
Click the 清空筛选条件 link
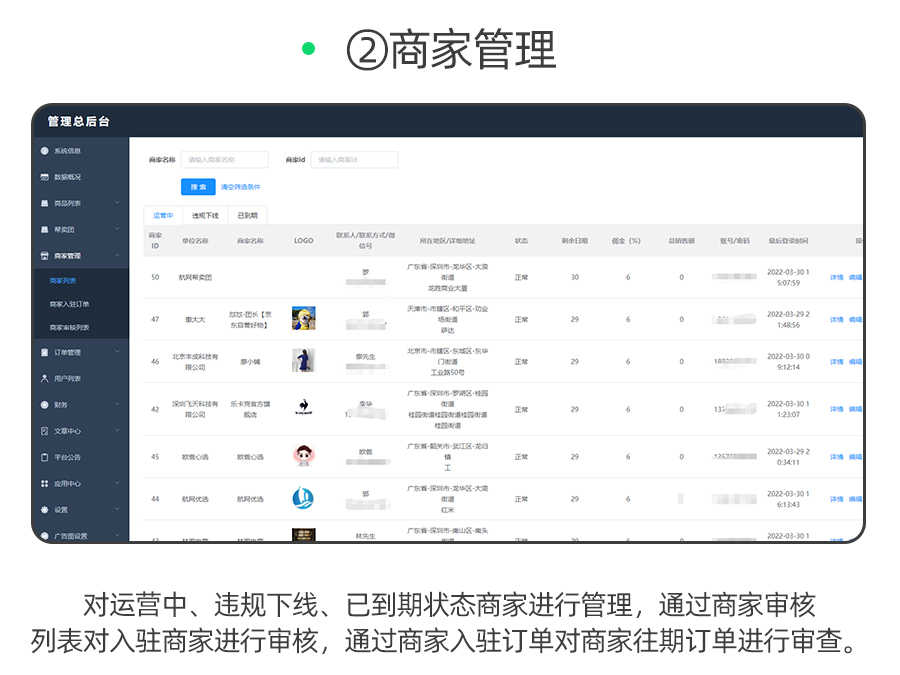pyautogui.click(x=240, y=187)
